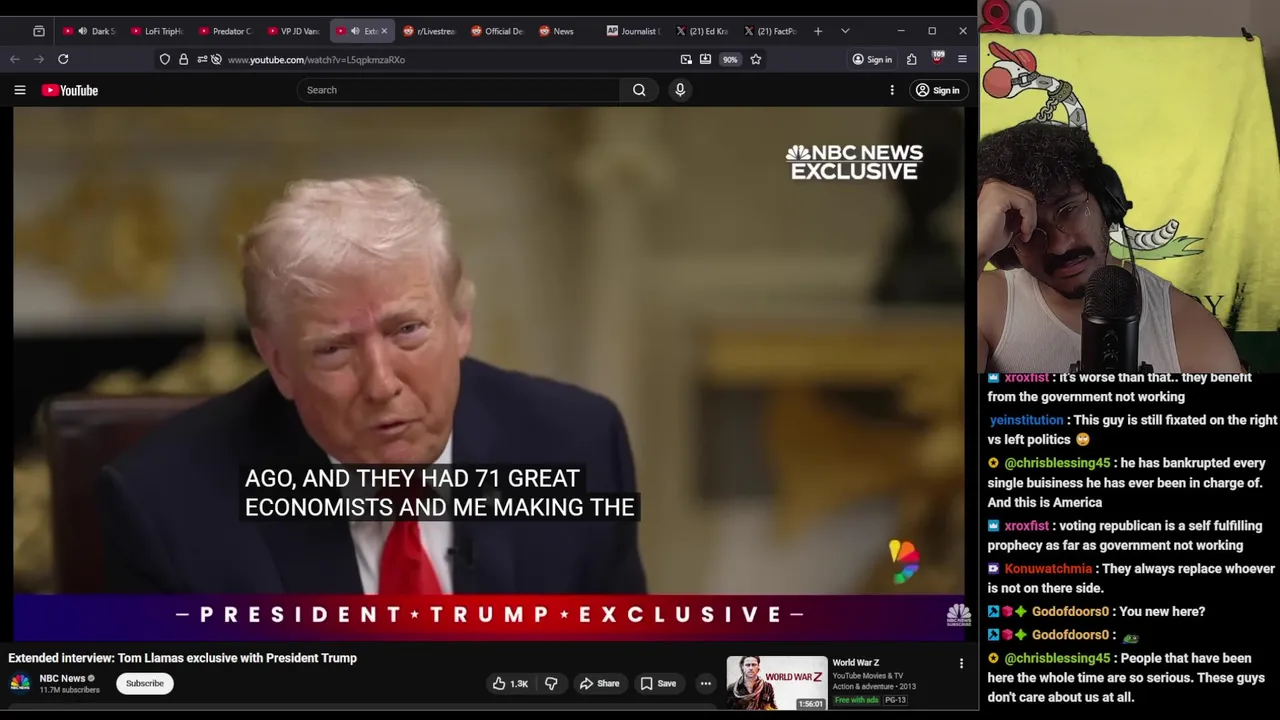Open the YouTube guide hamburger menu
The height and width of the screenshot is (720, 1280).
point(20,90)
